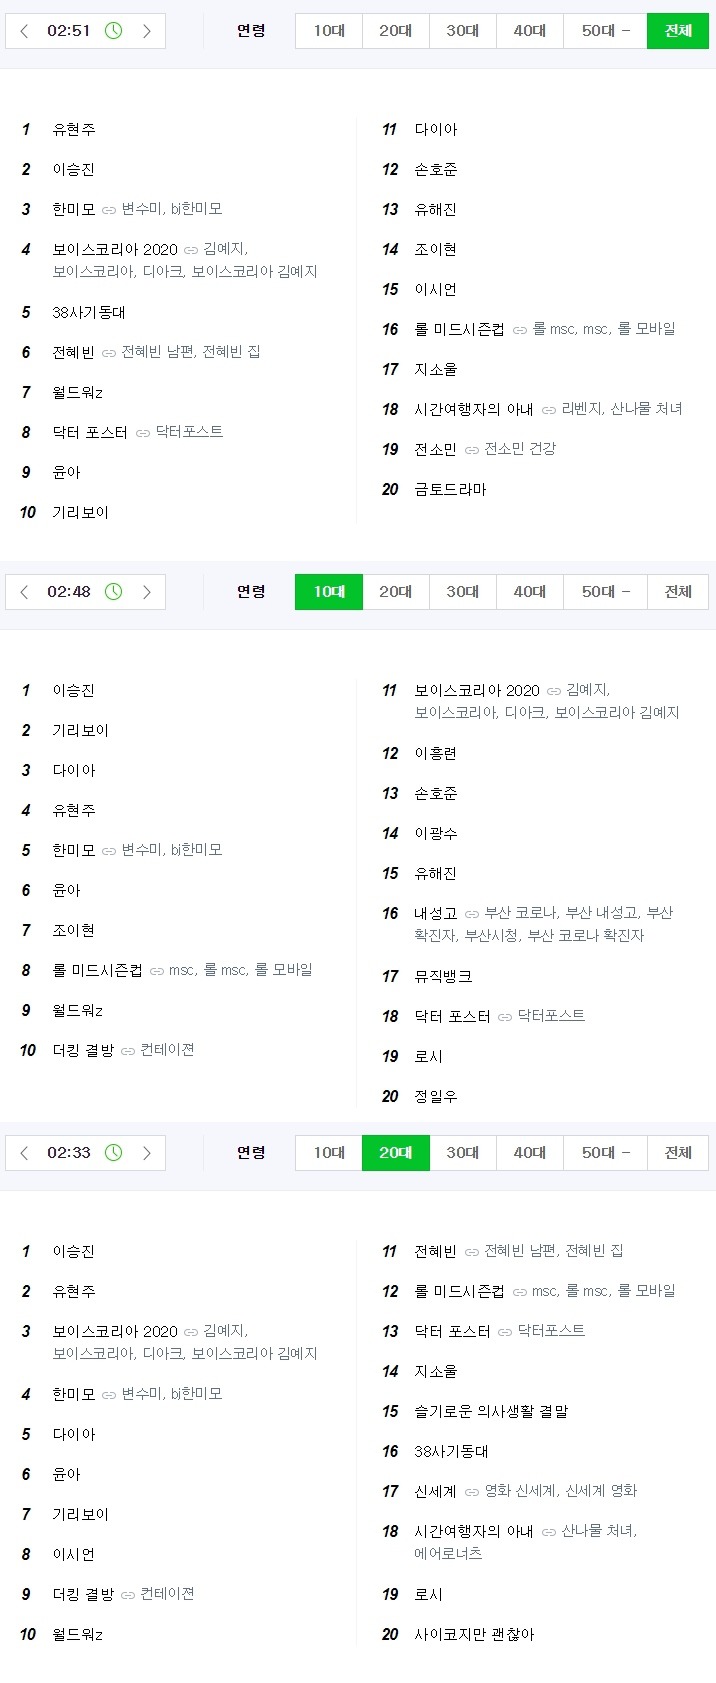Open the 금토드라마 search keyword
Viewport: 716px width, 1683px height.
click(x=450, y=489)
